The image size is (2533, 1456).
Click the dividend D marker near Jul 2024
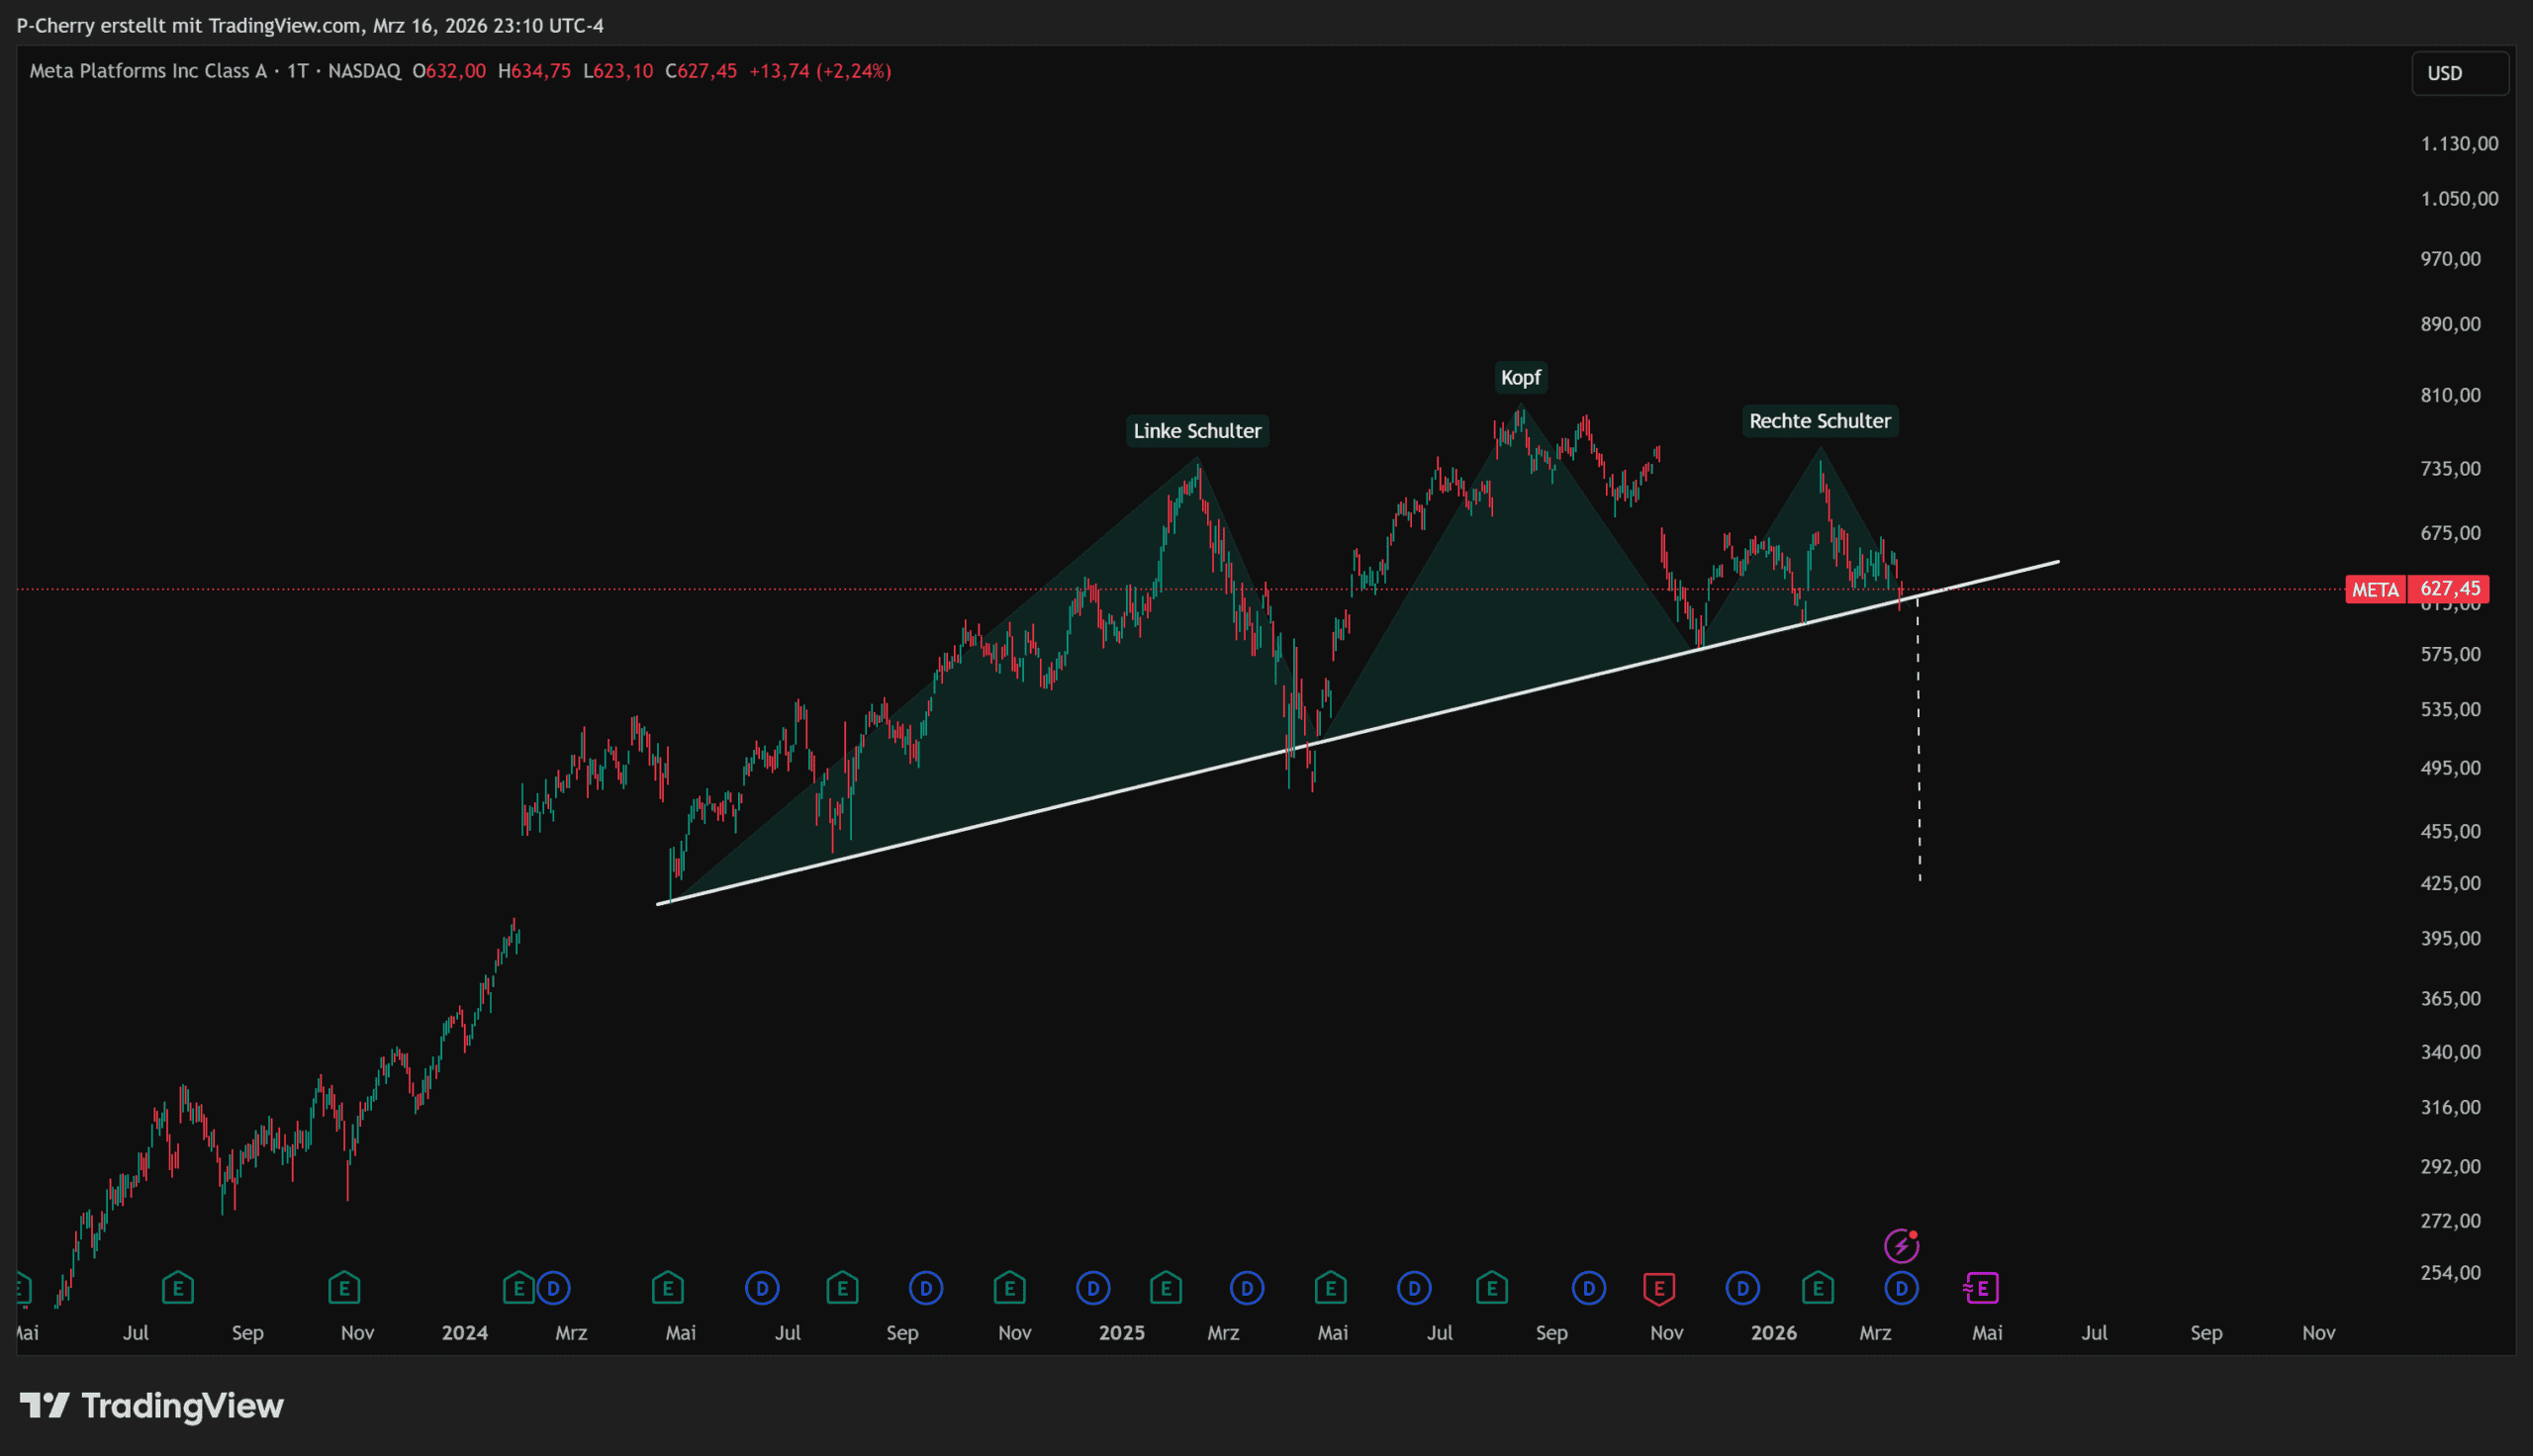[762, 1288]
